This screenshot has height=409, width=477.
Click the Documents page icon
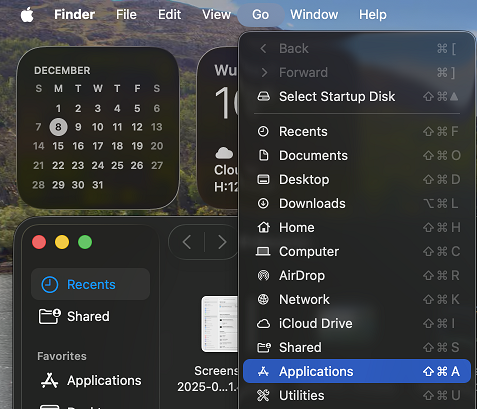(x=263, y=155)
